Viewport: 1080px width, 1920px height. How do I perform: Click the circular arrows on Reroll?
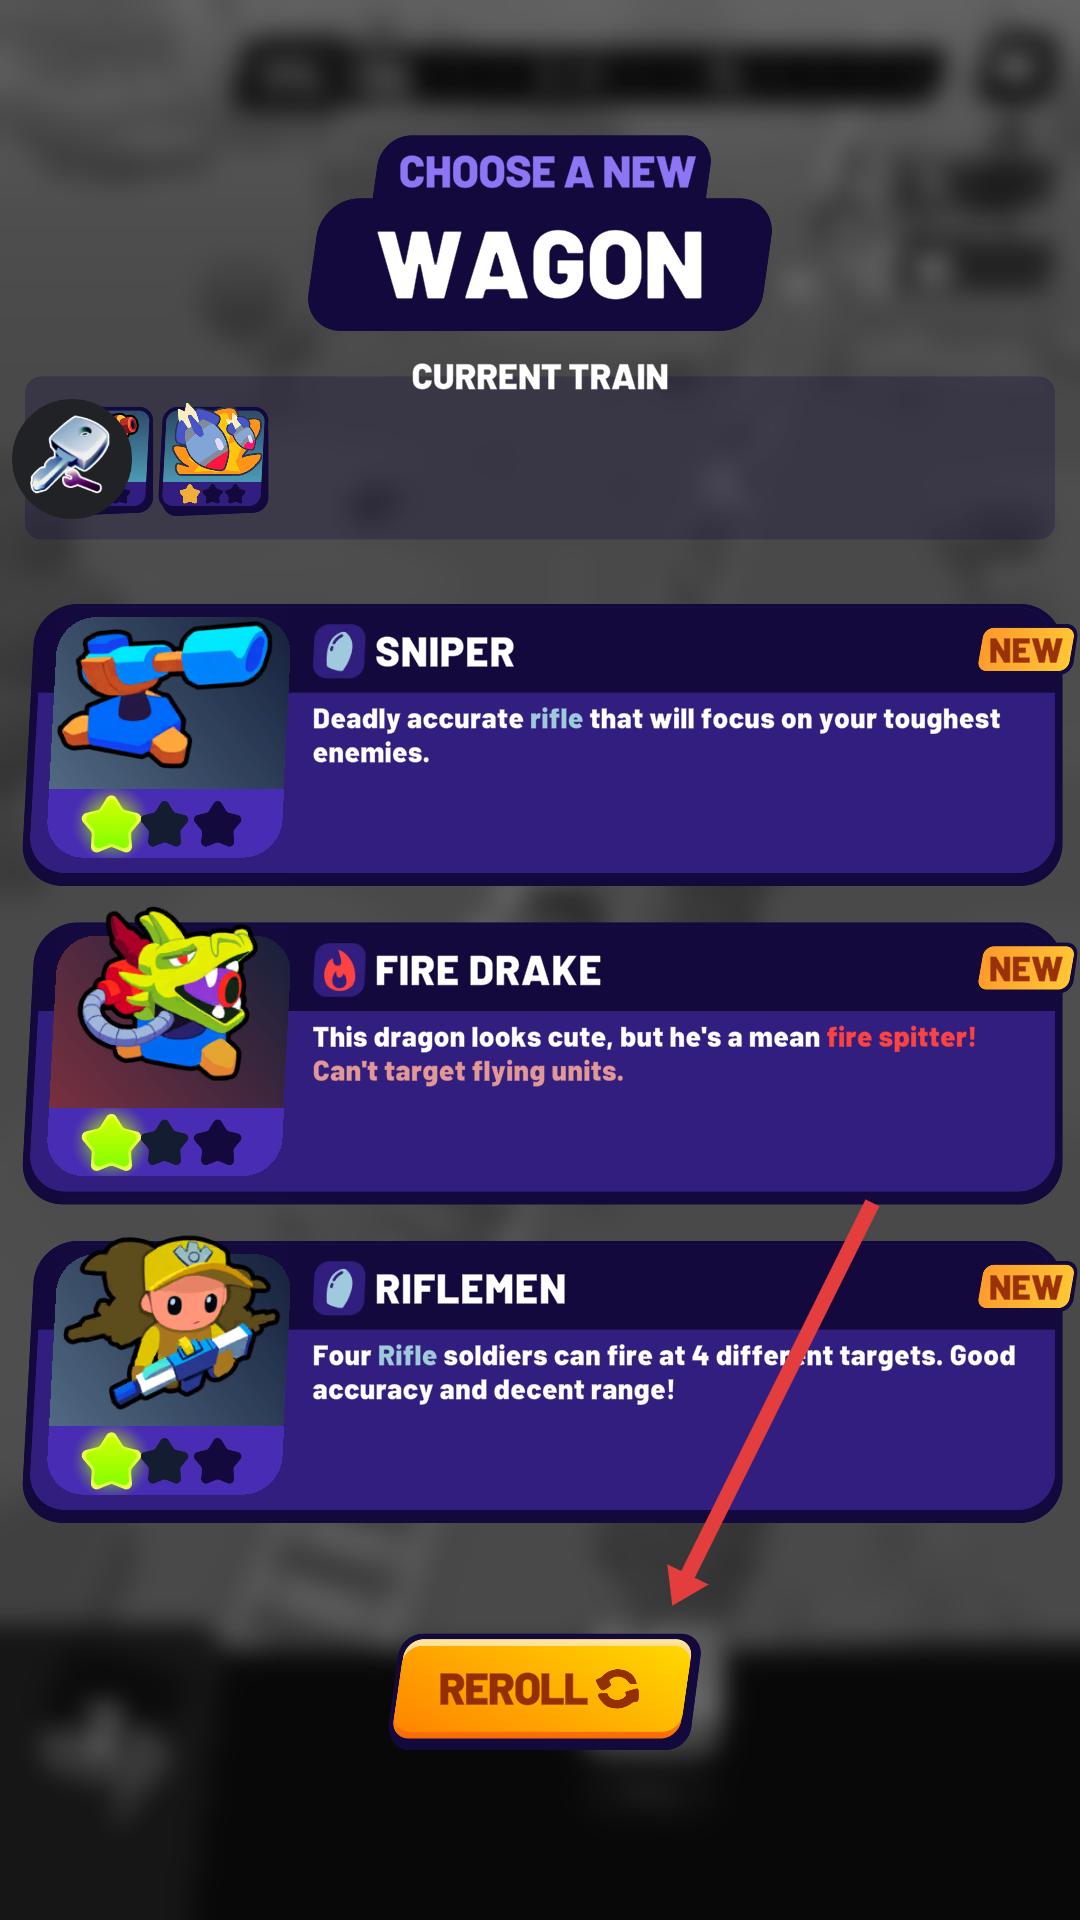coord(618,1689)
